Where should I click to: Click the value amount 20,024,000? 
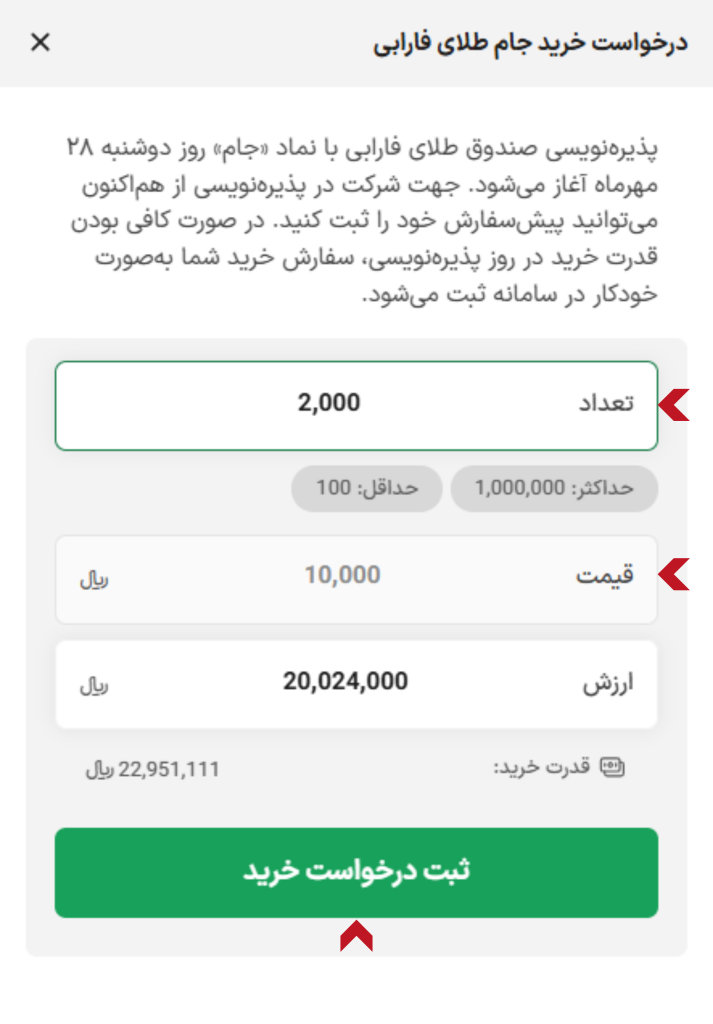[x=345, y=682]
